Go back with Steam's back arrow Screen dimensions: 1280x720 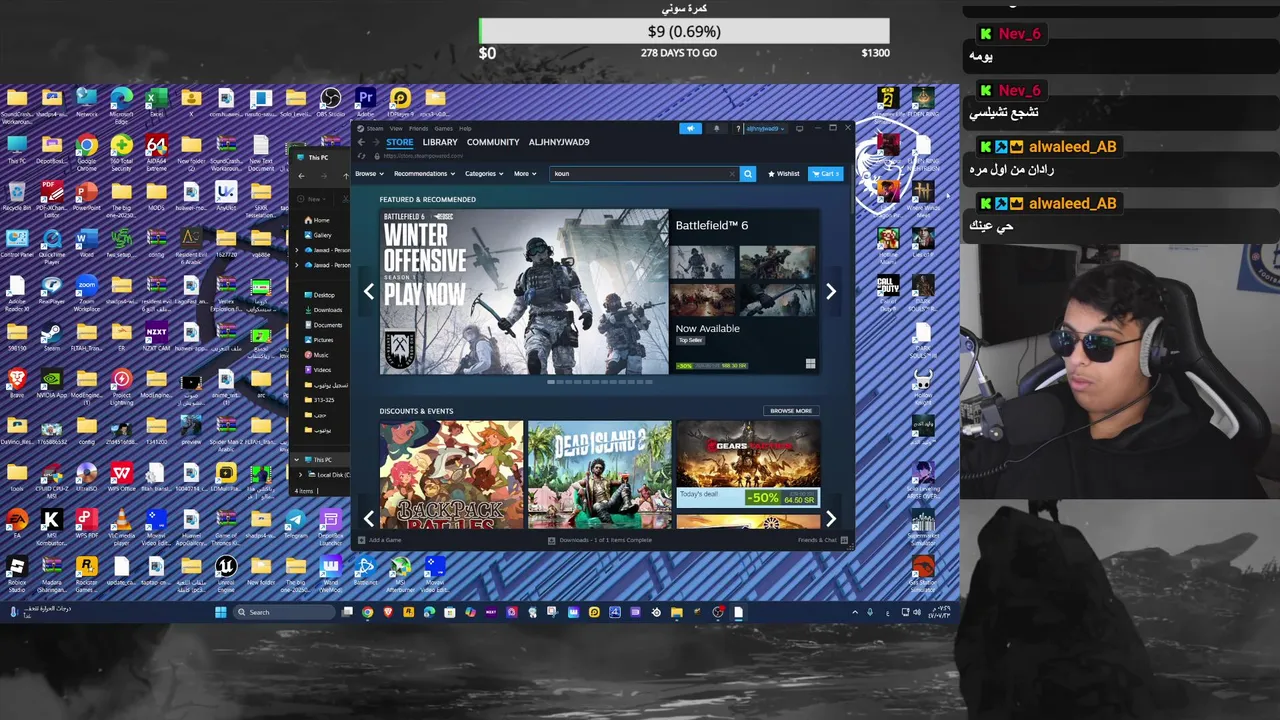(361, 142)
